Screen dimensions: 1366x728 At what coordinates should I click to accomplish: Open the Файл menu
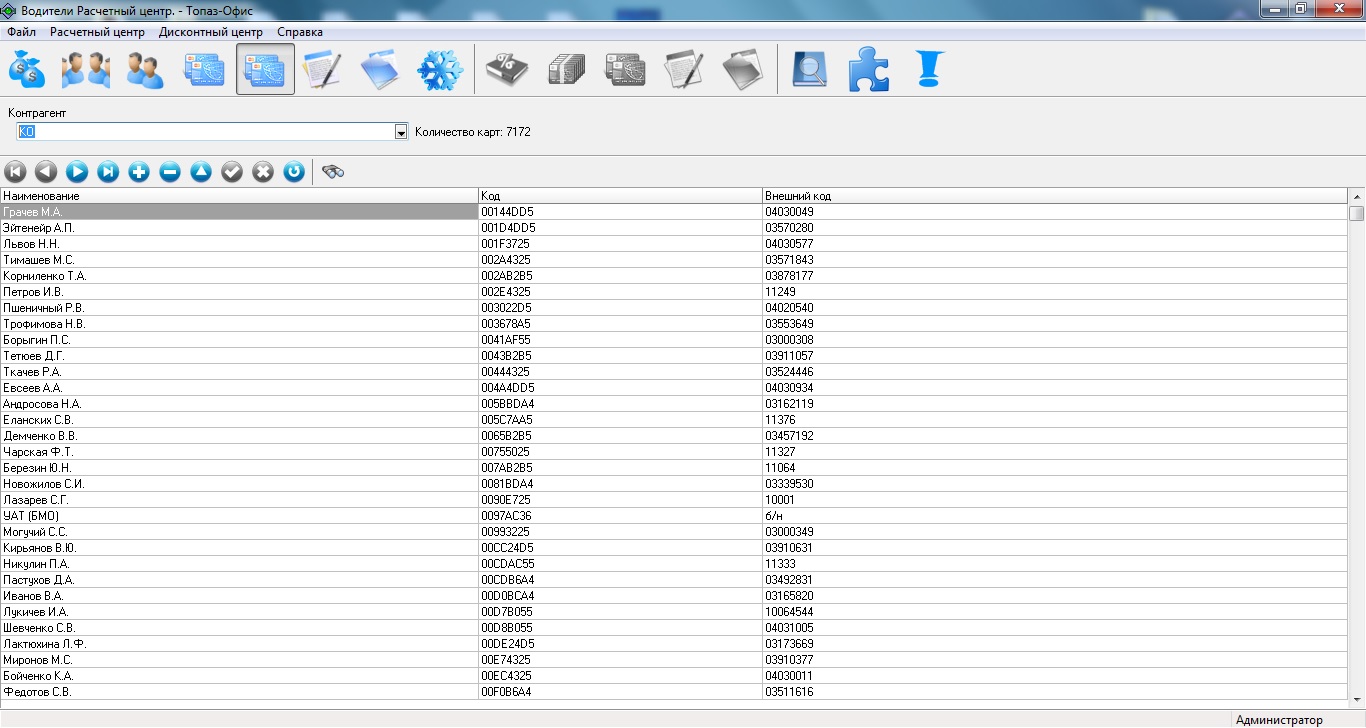(x=21, y=32)
